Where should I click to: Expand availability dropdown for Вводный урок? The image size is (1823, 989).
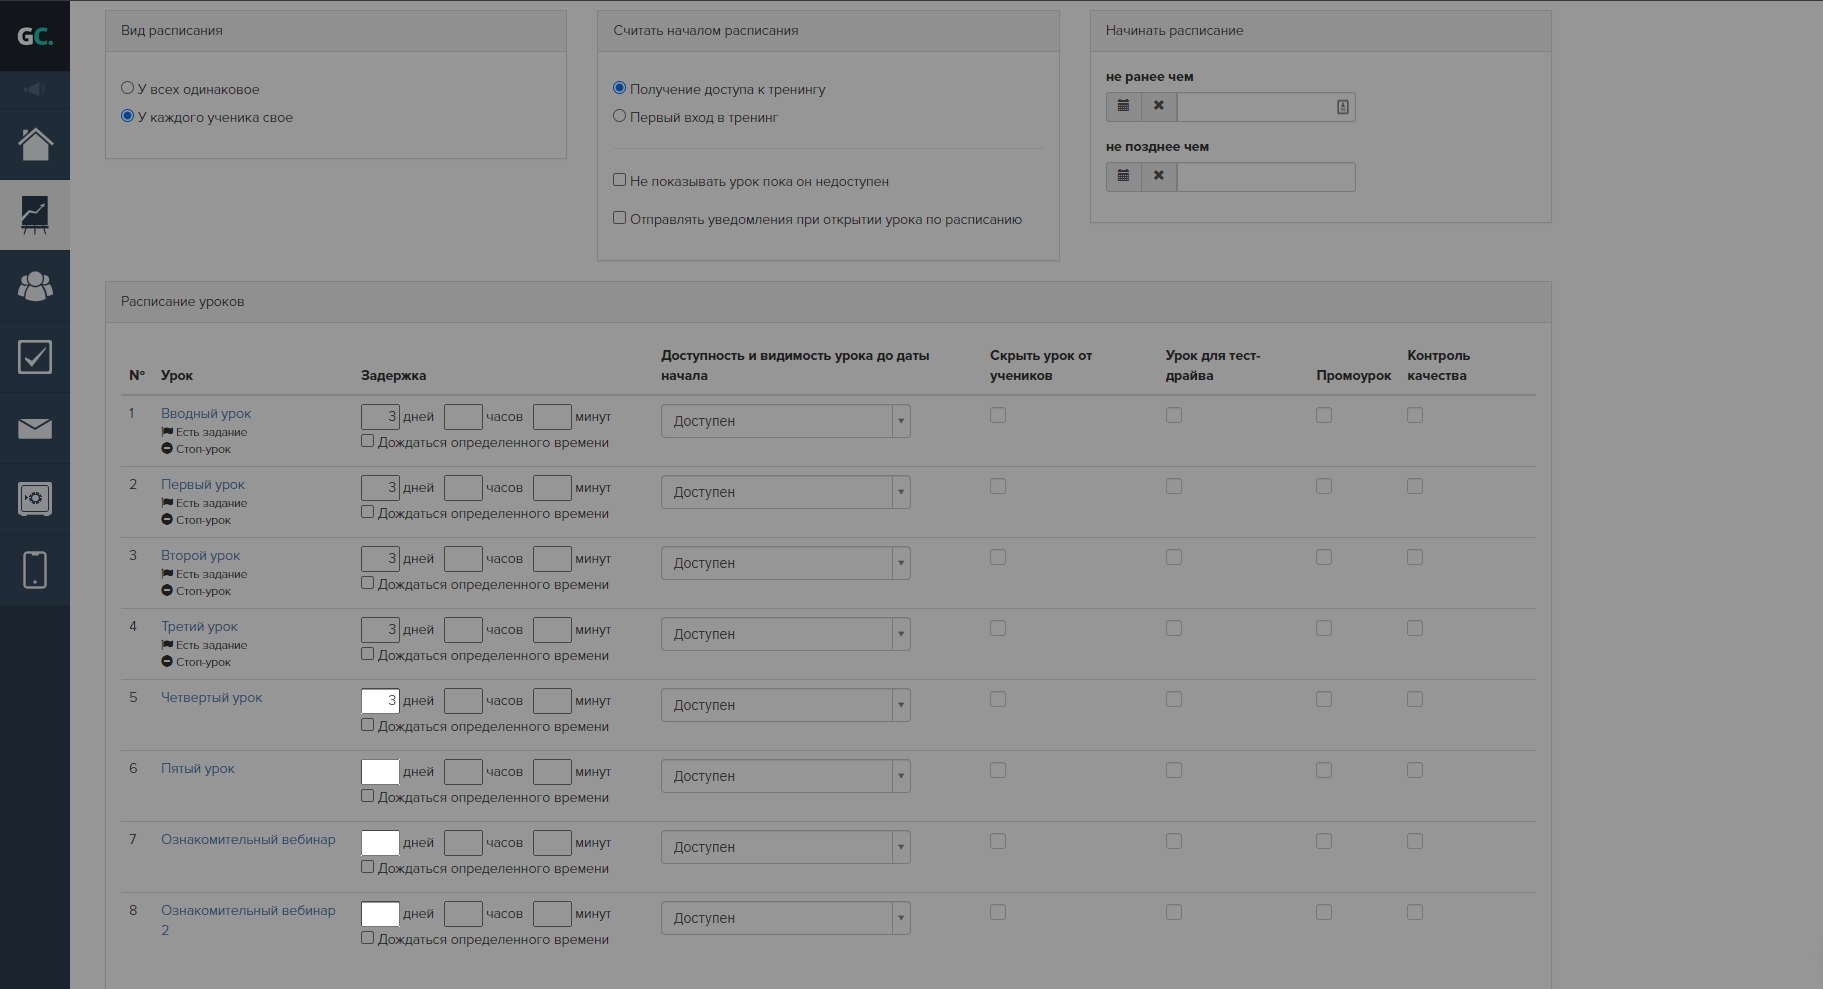point(785,421)
